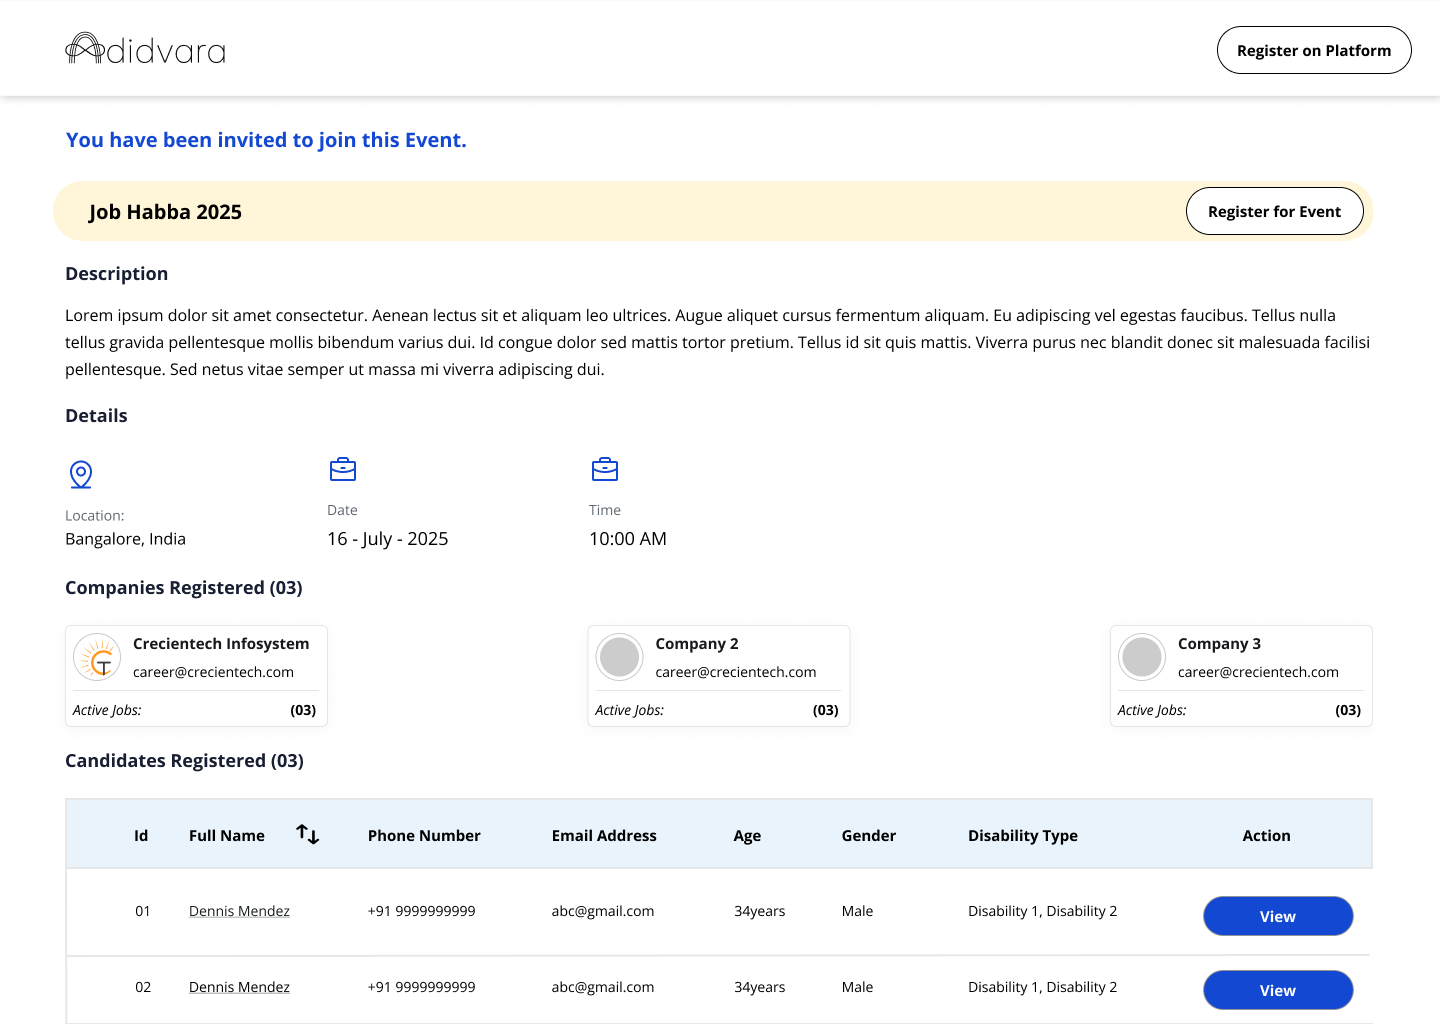Open Dennis Mendez link in row 02

tap(239, 987)
